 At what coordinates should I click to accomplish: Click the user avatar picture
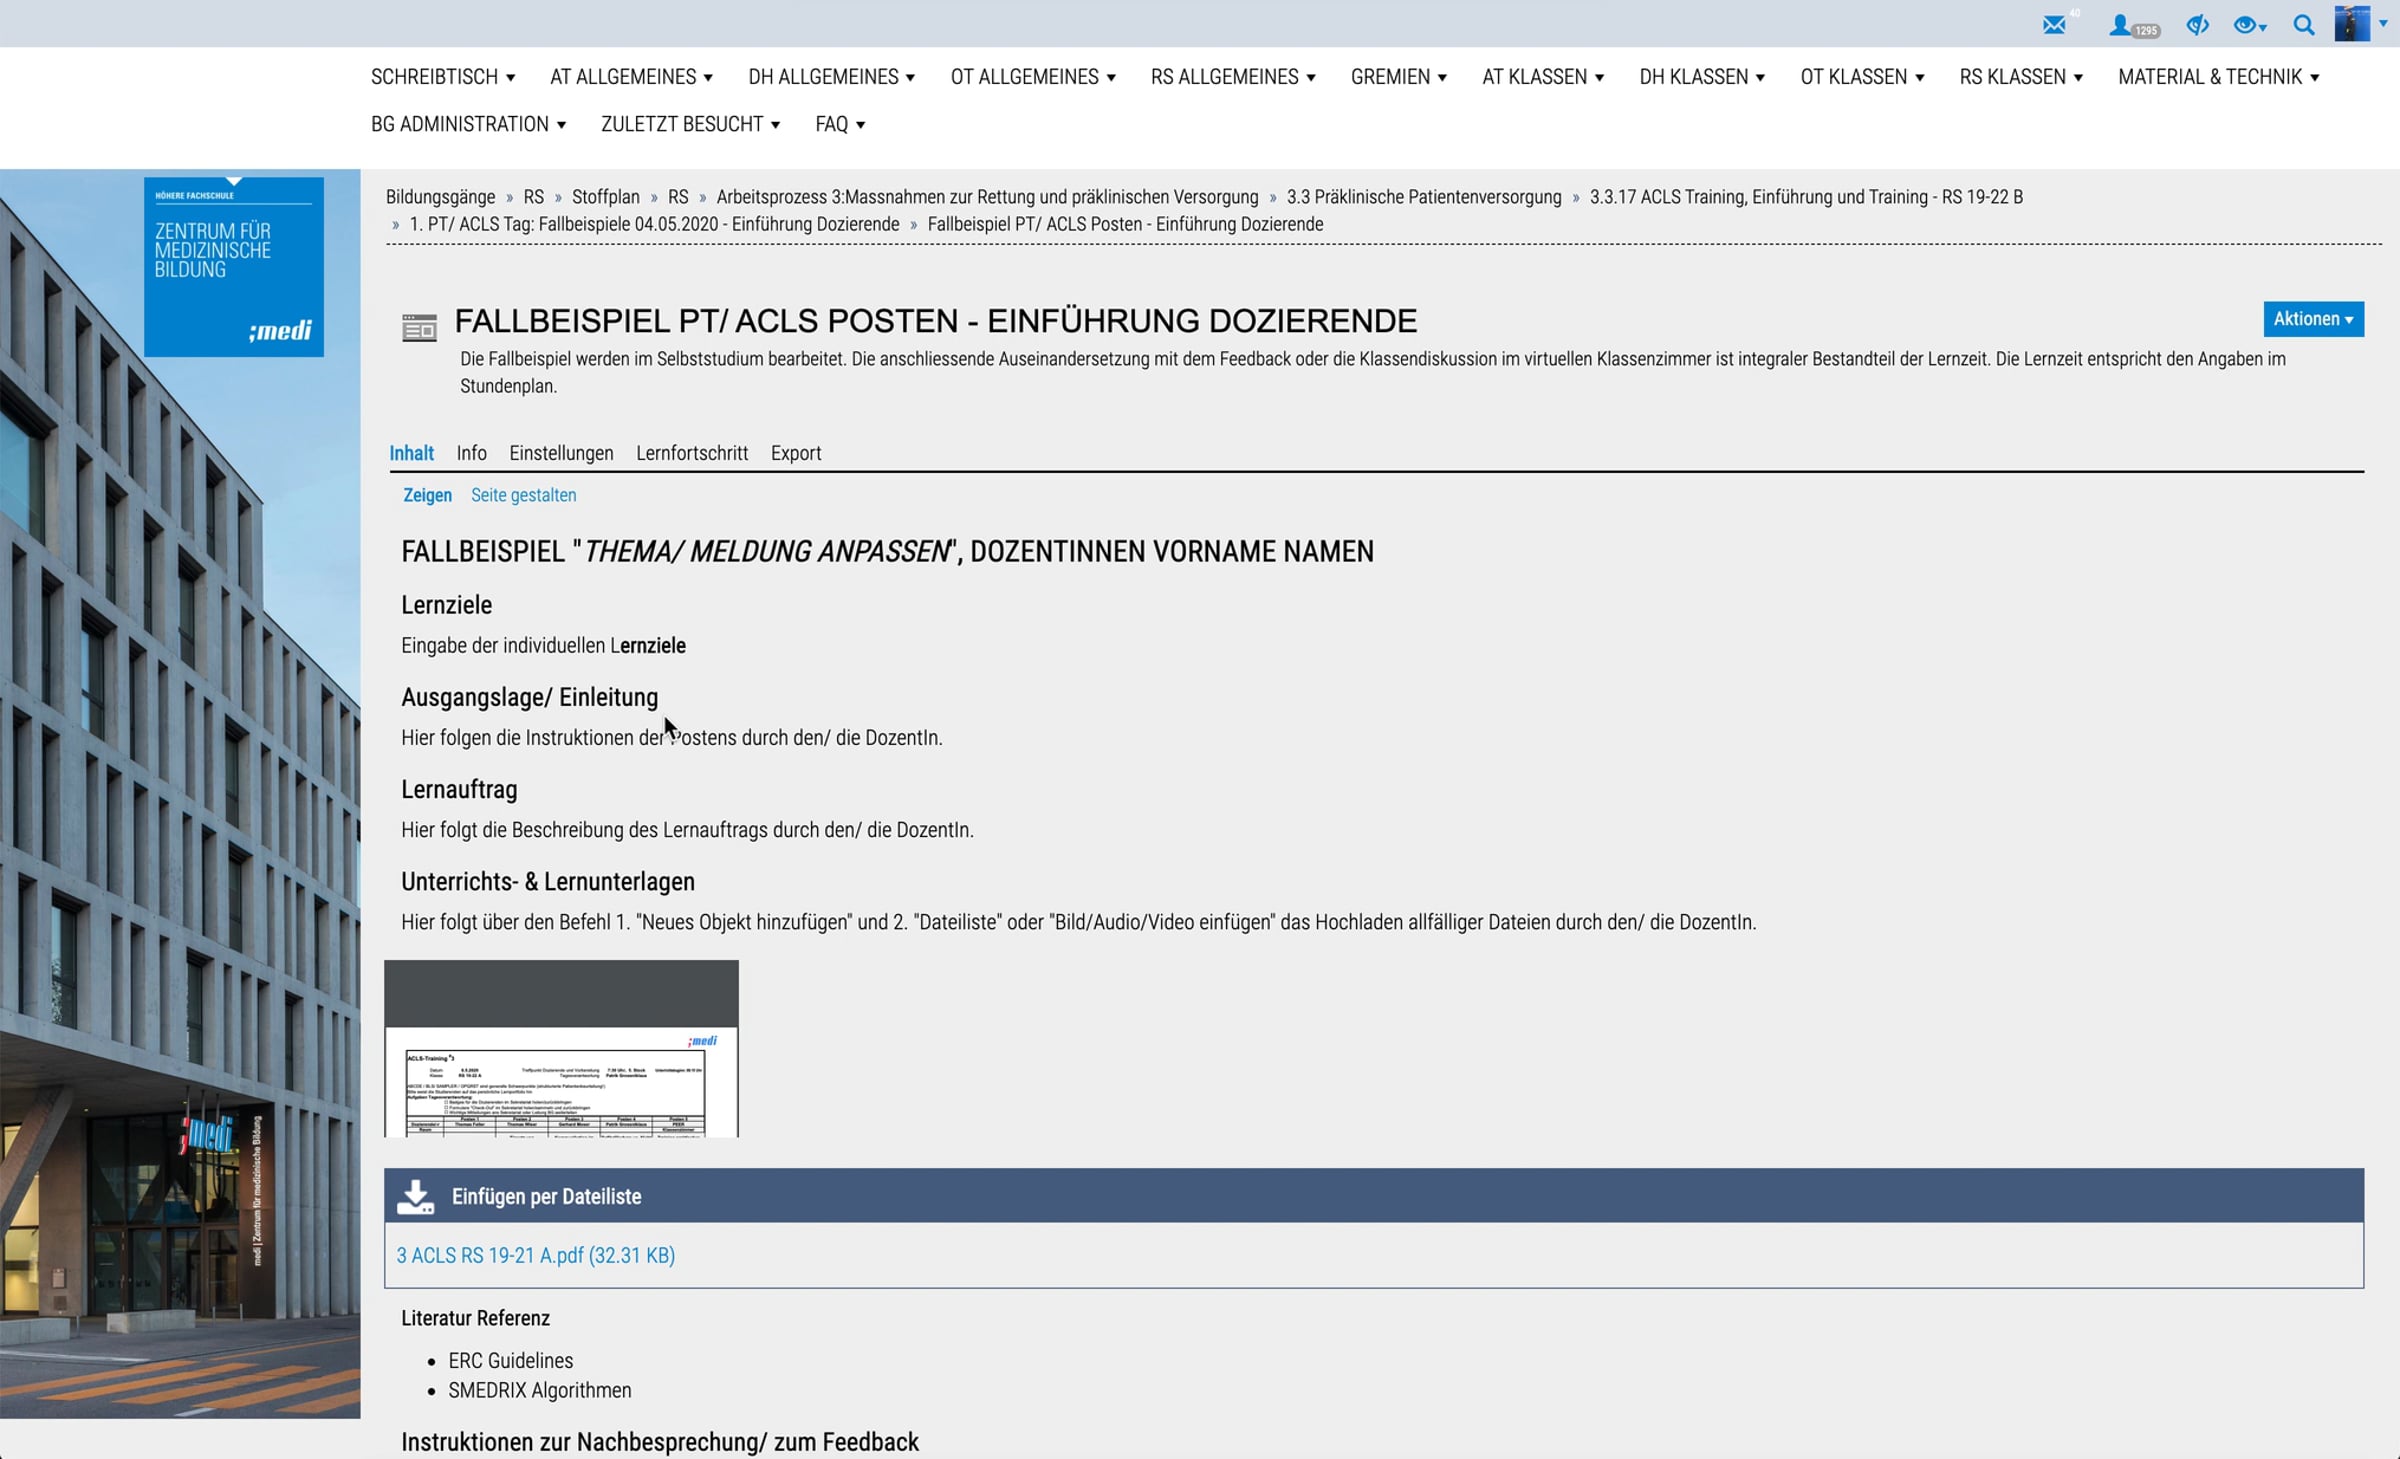tap(2351, 24)
